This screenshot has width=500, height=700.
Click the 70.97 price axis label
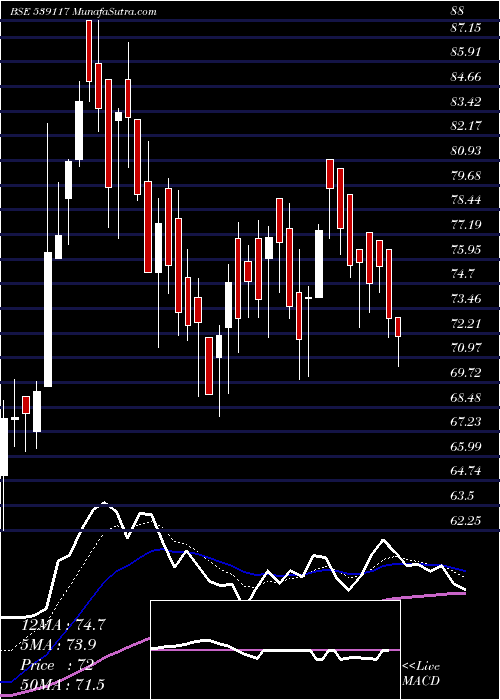click(466, 348)
